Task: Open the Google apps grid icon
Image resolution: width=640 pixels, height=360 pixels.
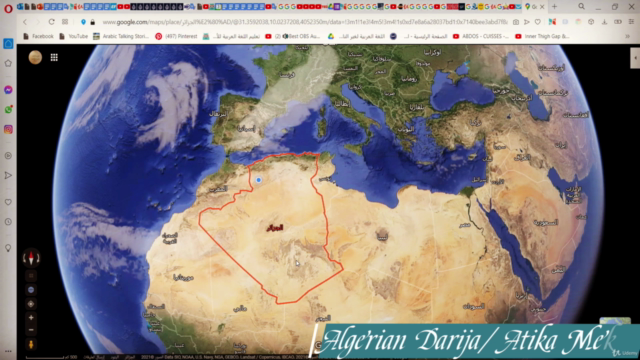Action: pos(54,57)
